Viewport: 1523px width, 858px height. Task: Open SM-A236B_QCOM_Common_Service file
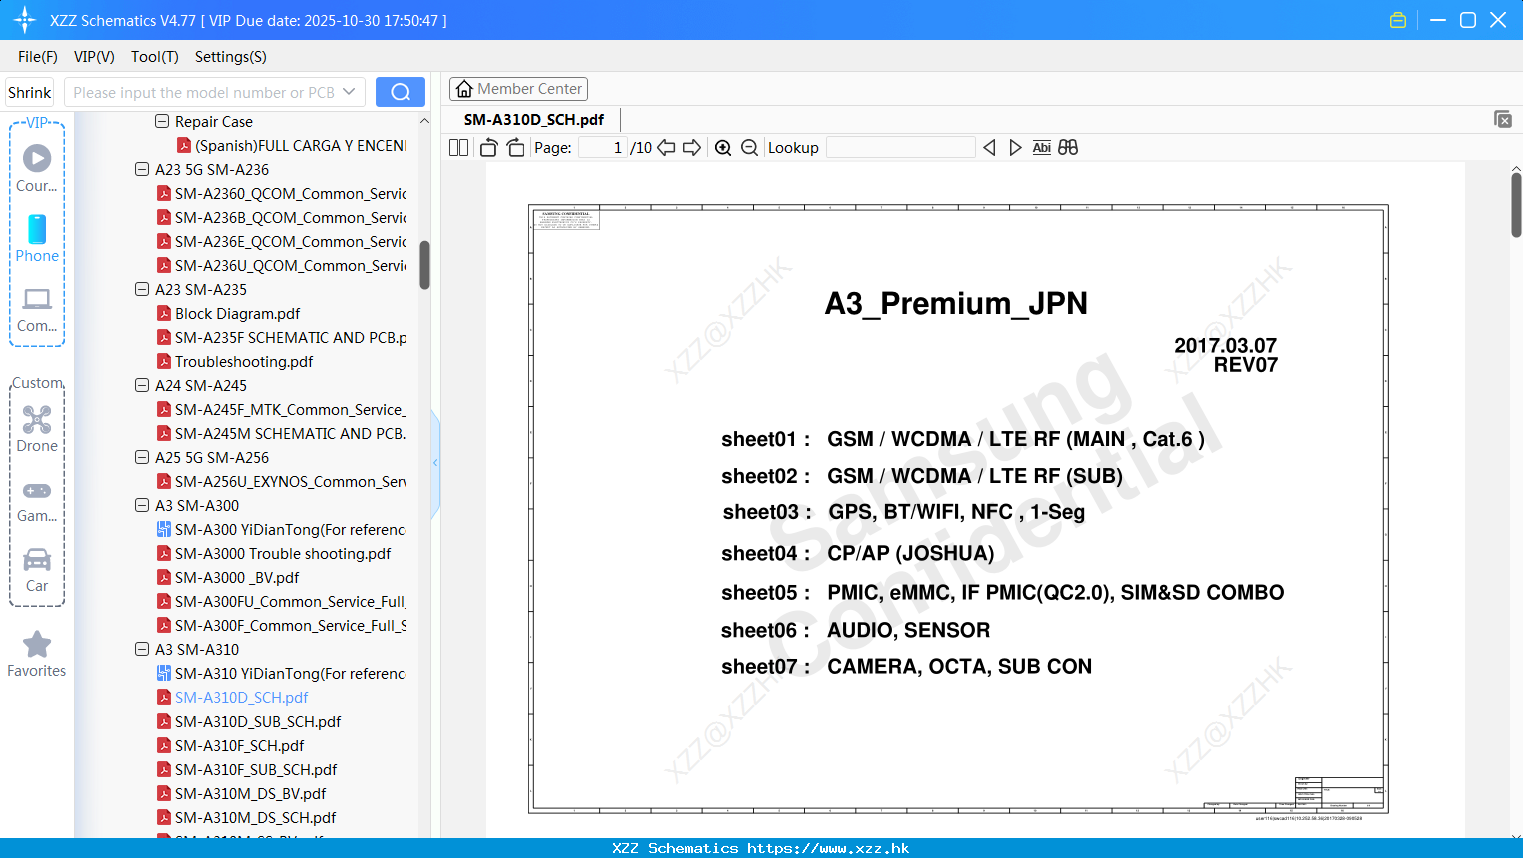click(282, 217)
